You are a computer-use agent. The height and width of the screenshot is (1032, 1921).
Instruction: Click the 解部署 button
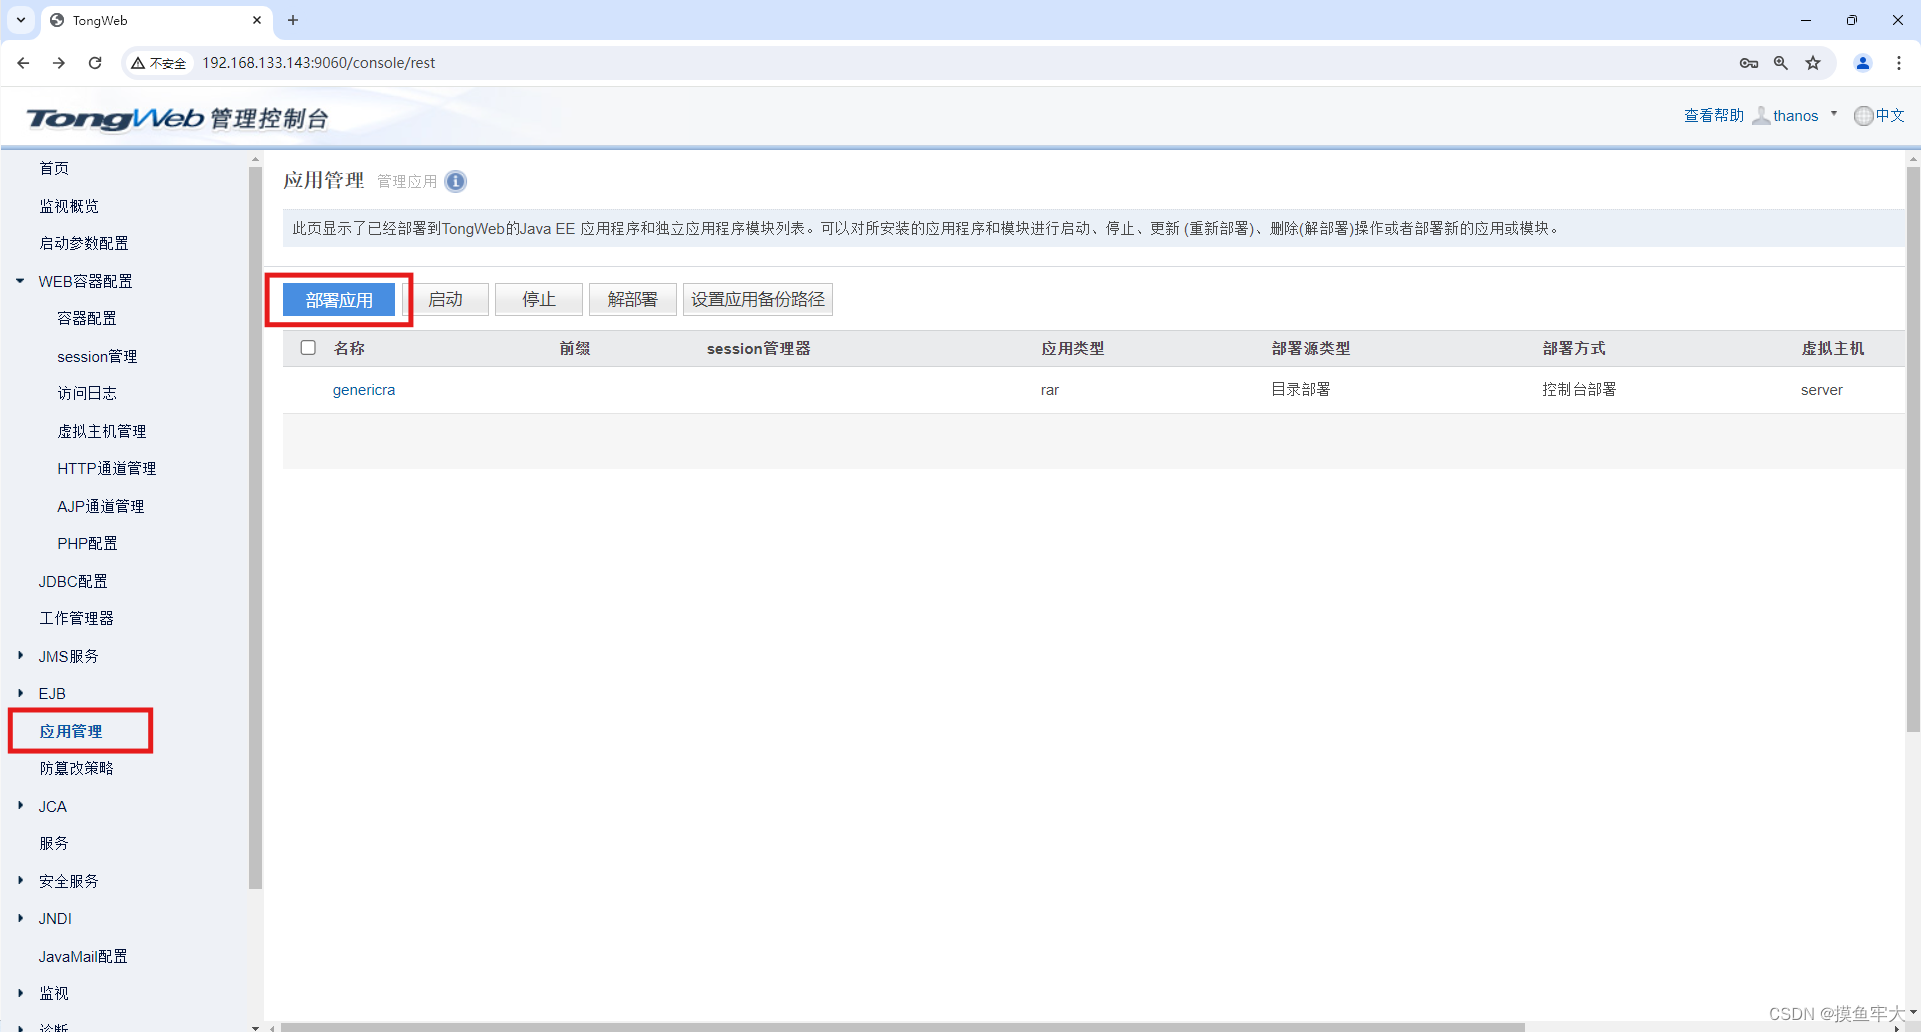633,299
